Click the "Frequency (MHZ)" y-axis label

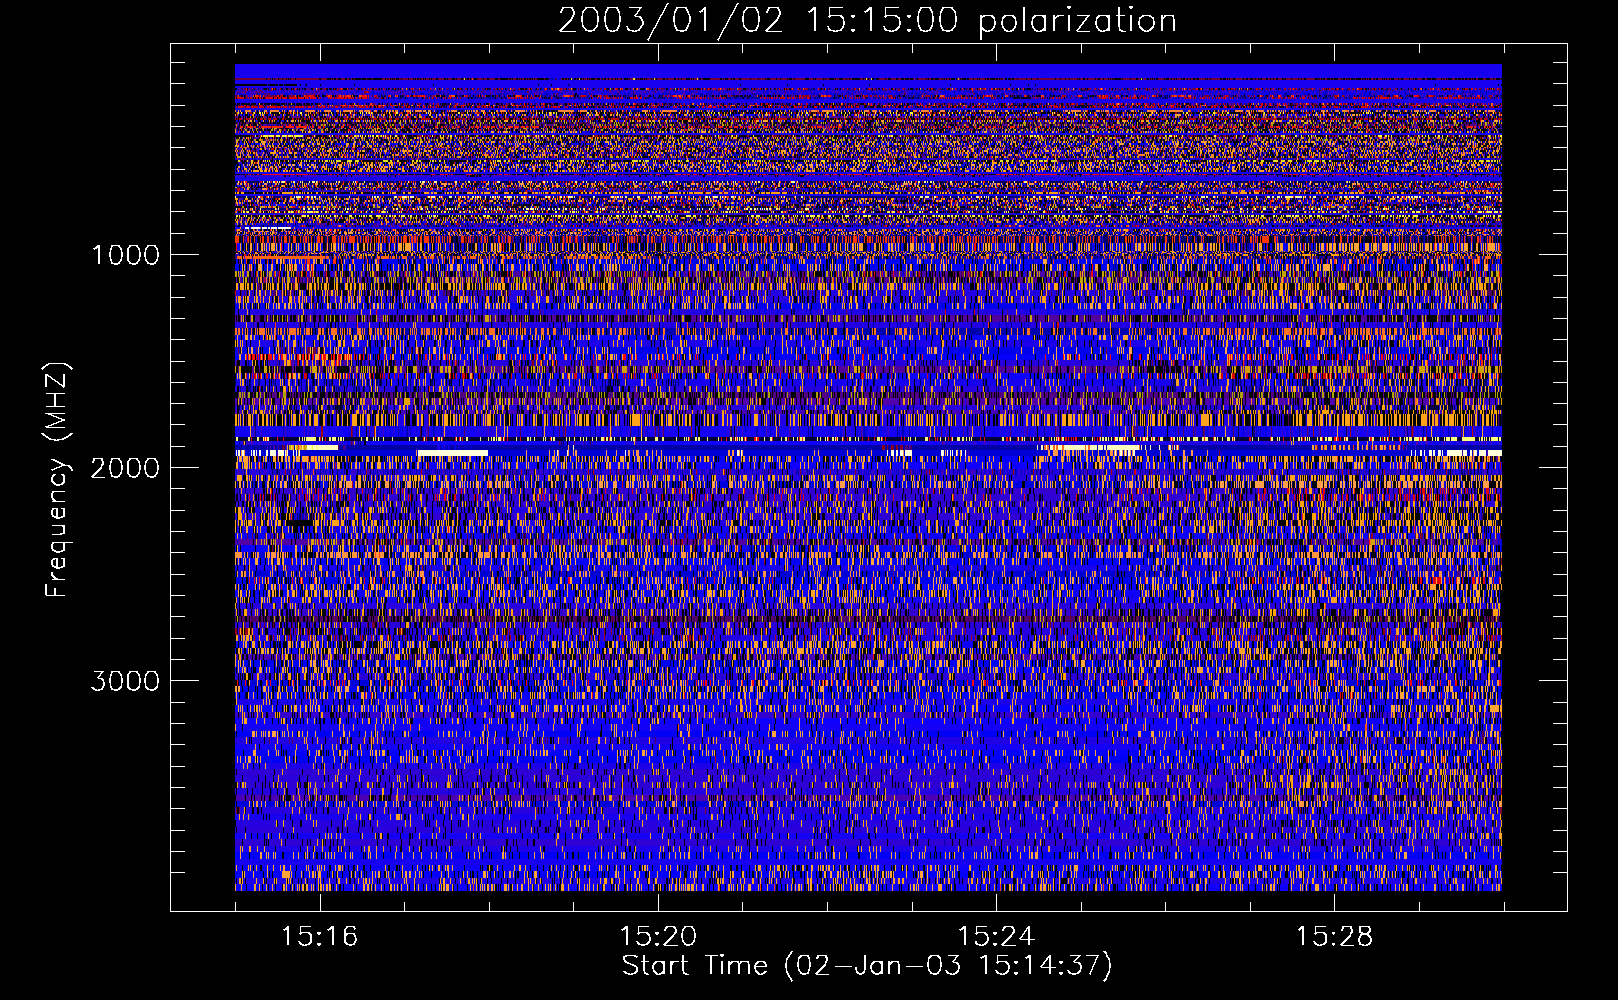[57, 481]
